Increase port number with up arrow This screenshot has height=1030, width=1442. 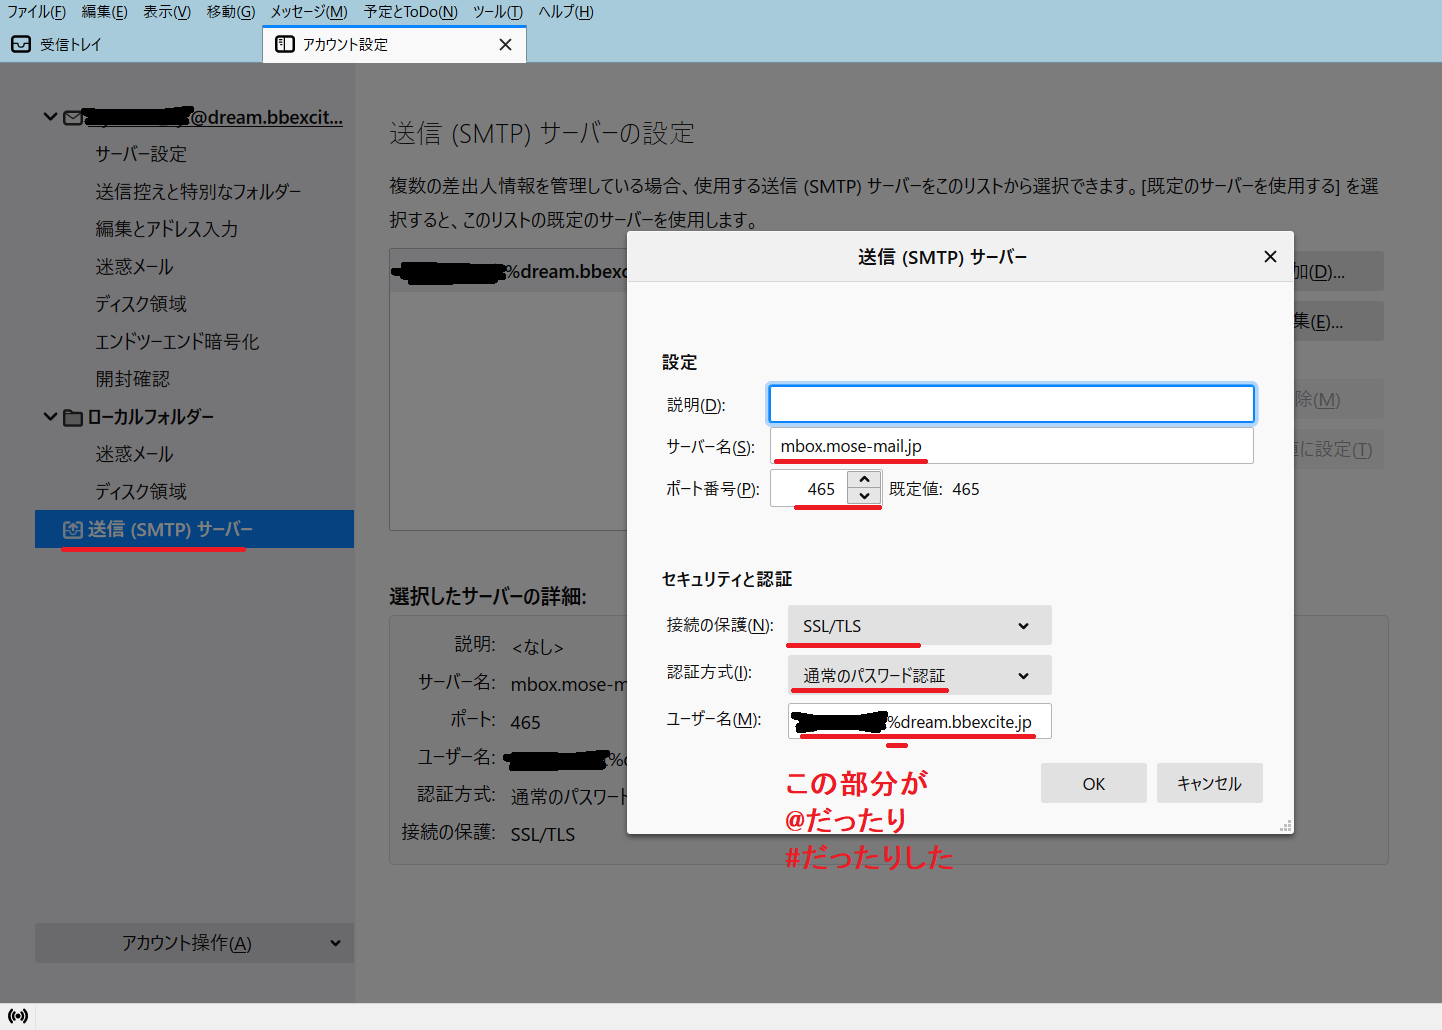pos(864,480)
